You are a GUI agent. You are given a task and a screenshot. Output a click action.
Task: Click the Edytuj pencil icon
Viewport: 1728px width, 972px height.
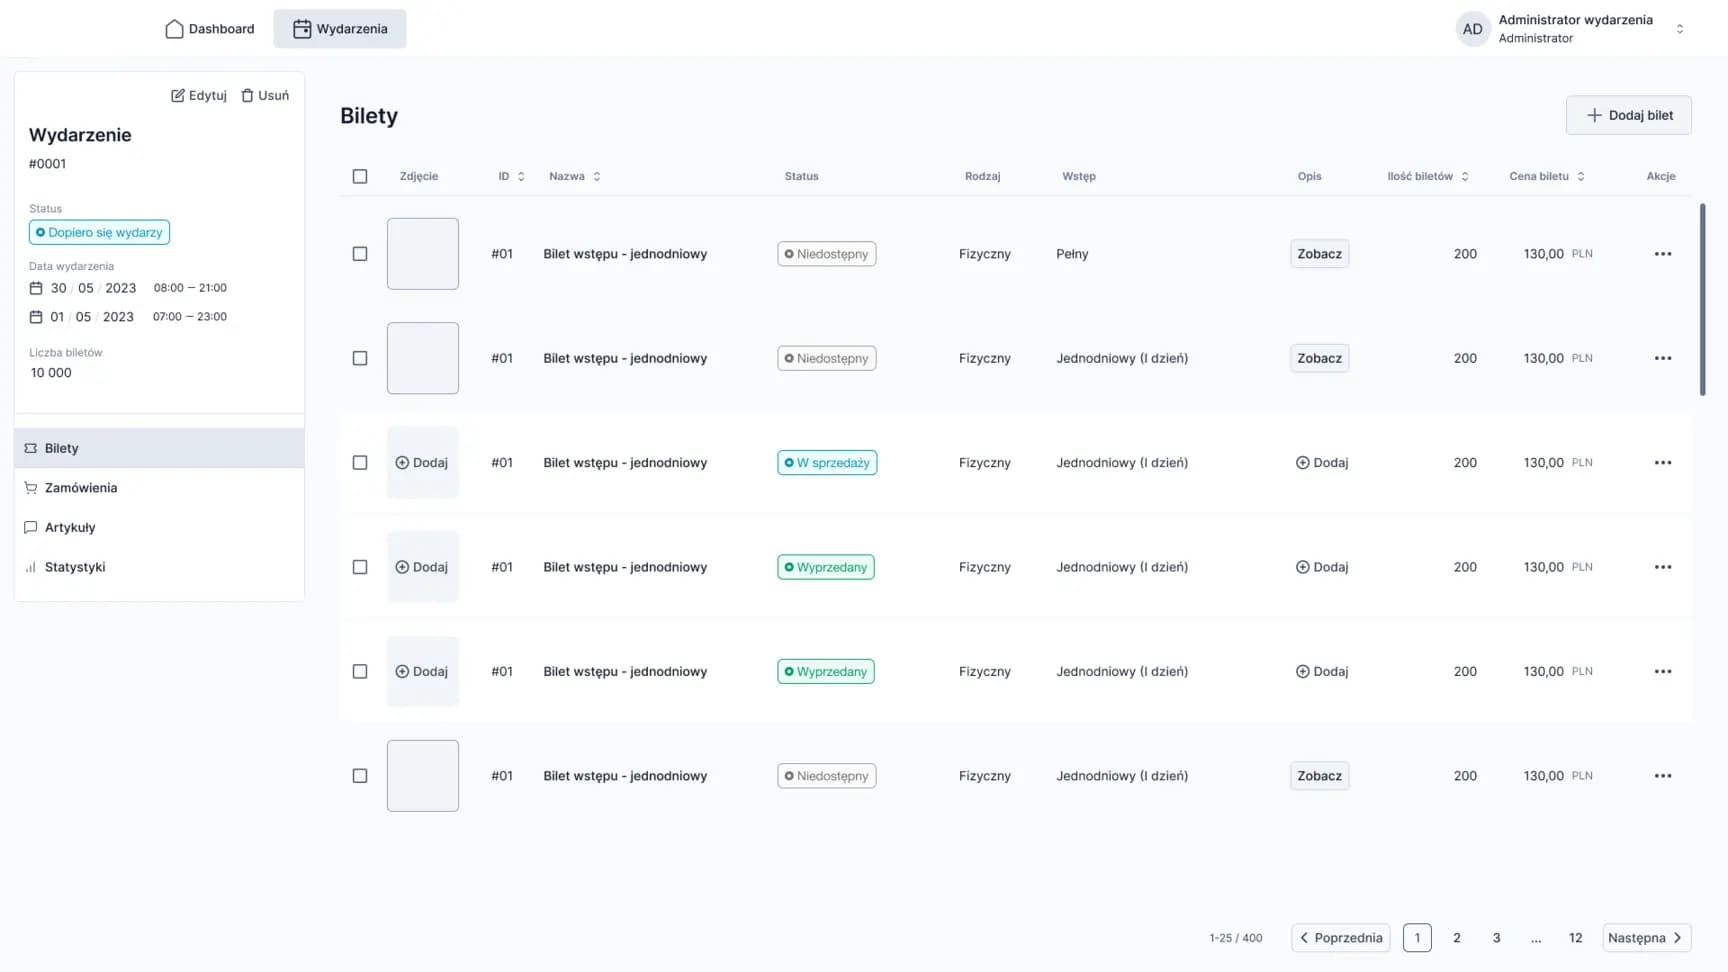[178, 96]
